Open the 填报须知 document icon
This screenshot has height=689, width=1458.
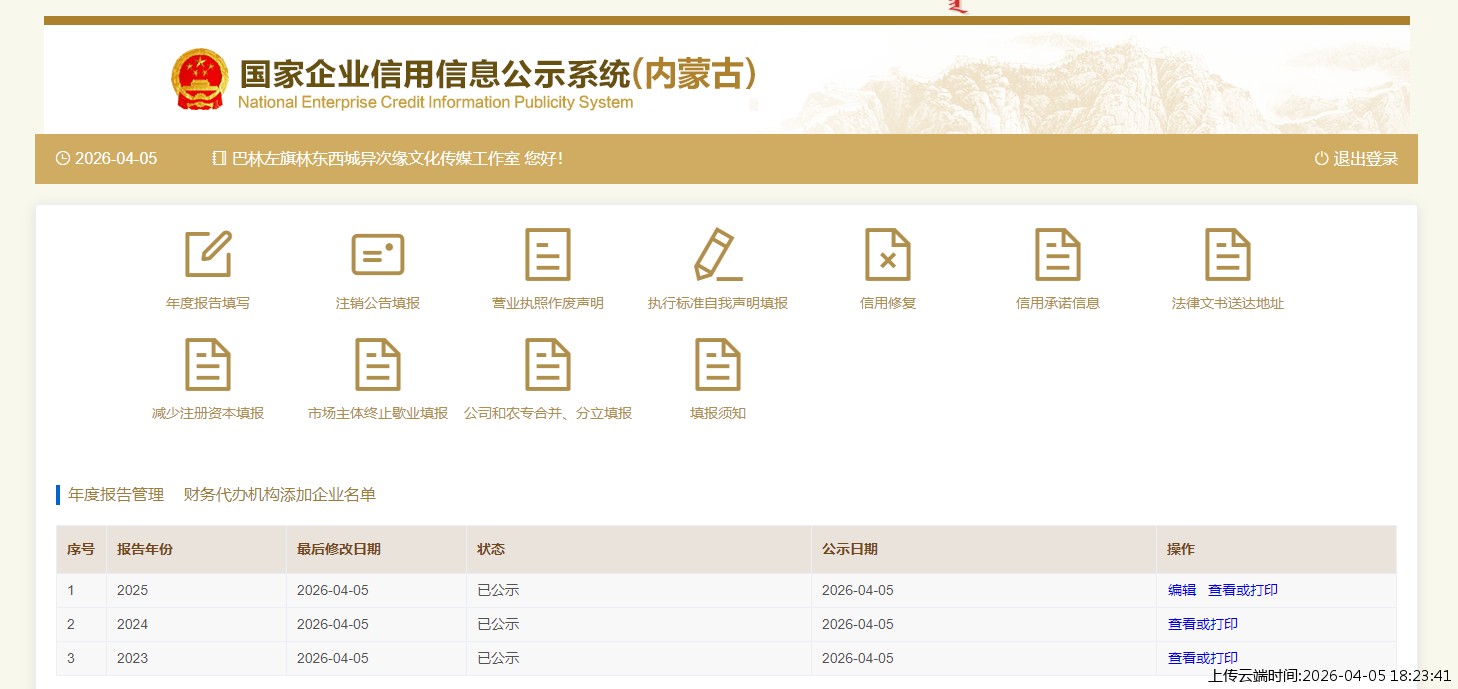[718, 364]
